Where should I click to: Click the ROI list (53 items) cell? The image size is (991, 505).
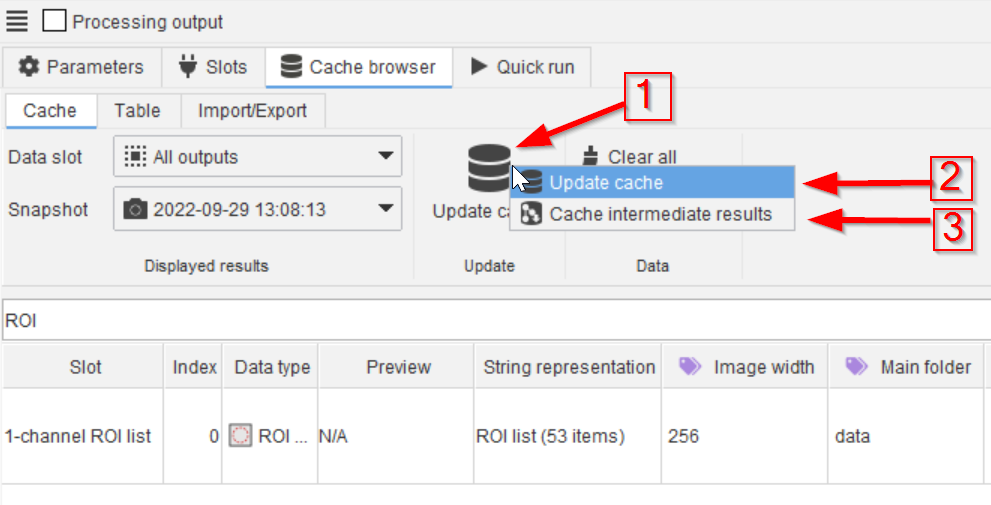pos(568,436)
